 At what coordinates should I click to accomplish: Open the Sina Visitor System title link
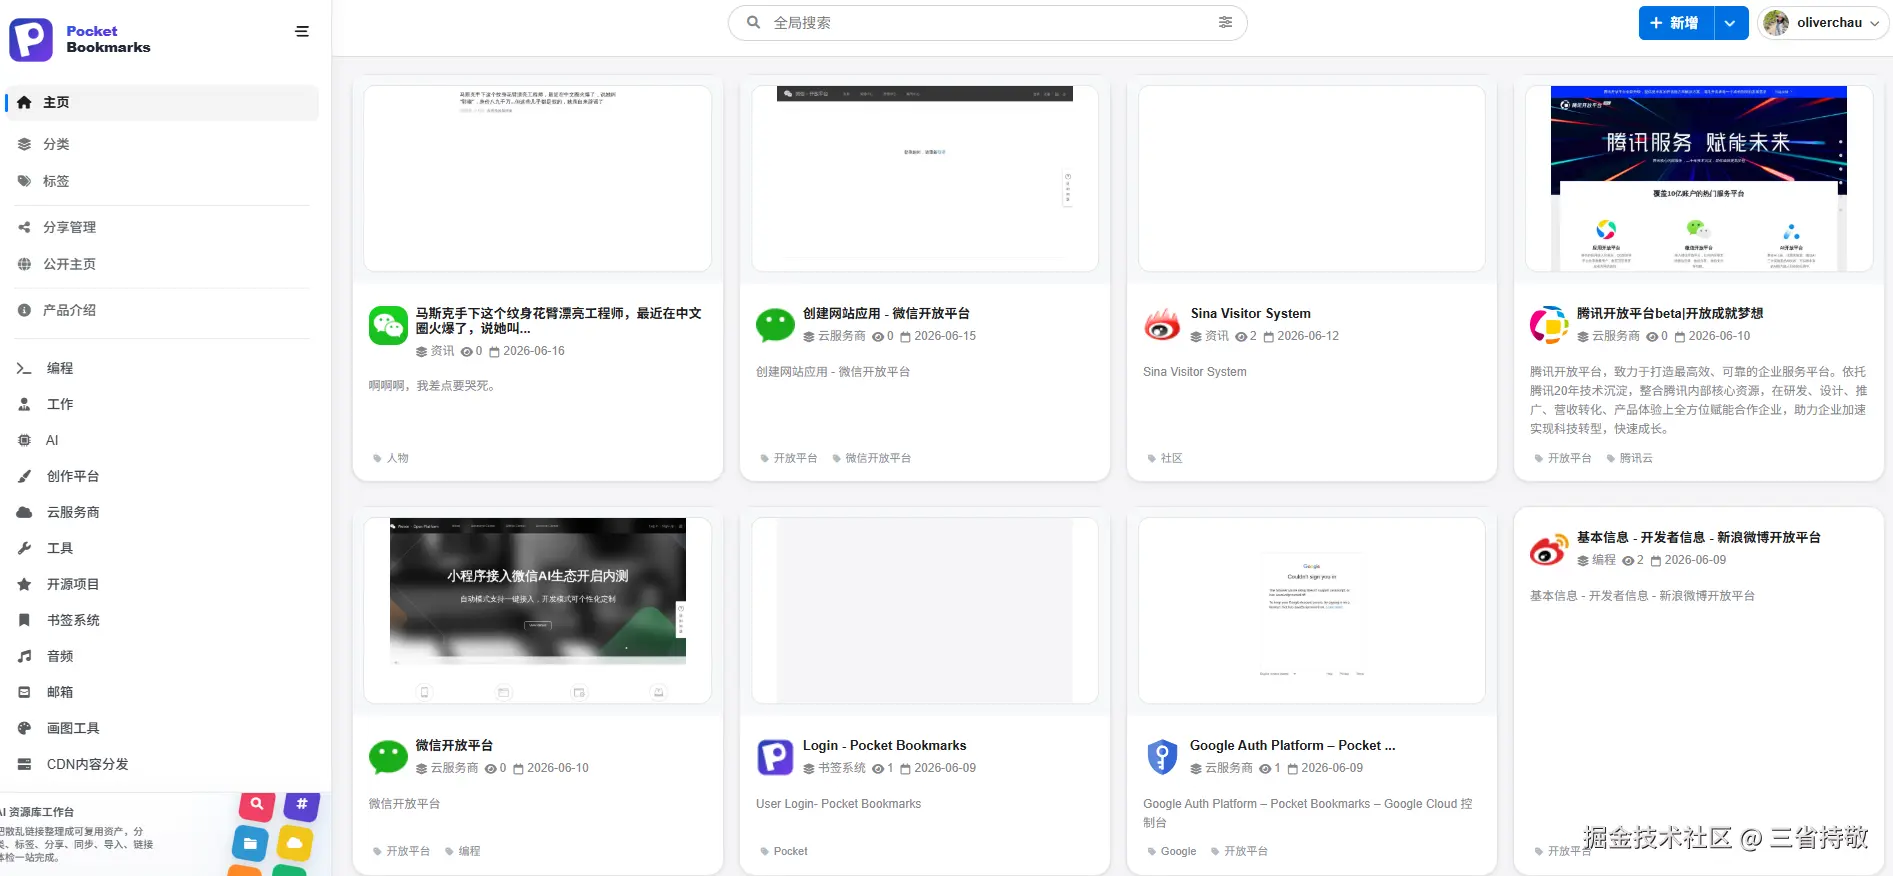[1250, 313]
